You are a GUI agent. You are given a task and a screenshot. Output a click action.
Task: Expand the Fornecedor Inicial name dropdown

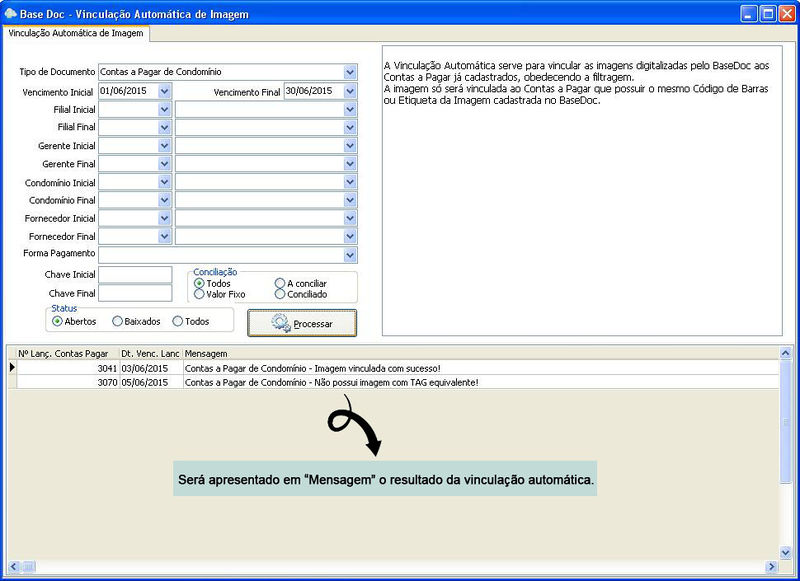pyautogui.click(x=349, y=218)
